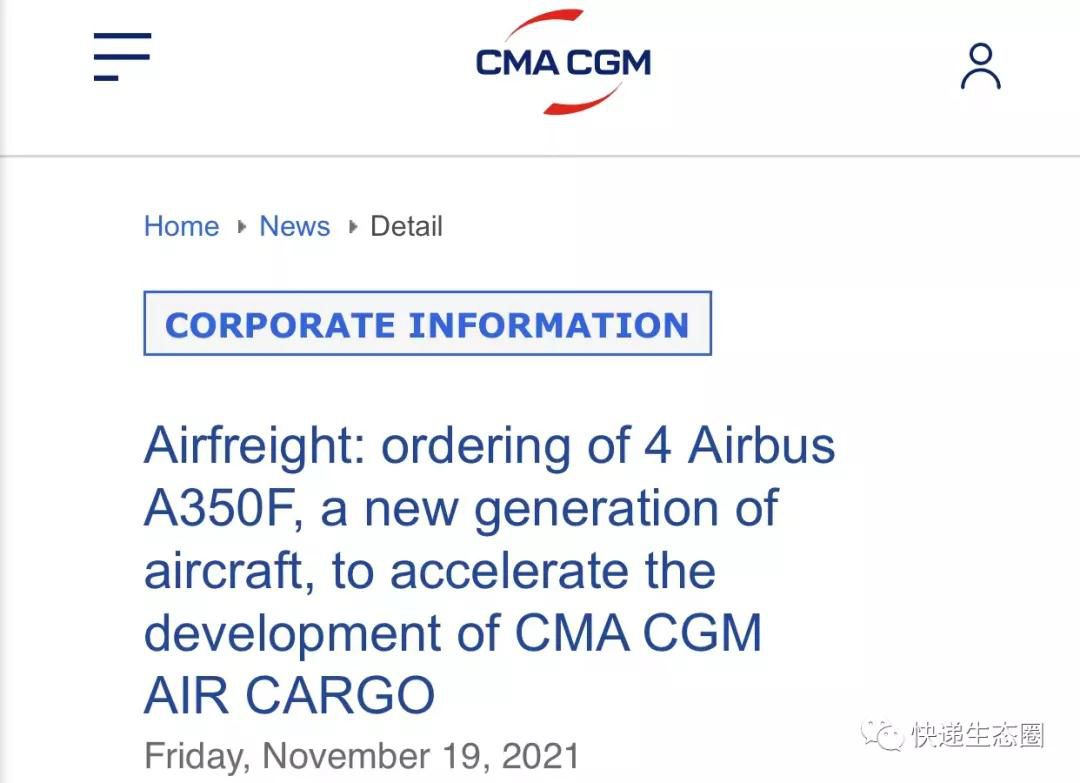Click the AIR CARGO text in the headline
1080x783 pixels.
coord(289,695)
